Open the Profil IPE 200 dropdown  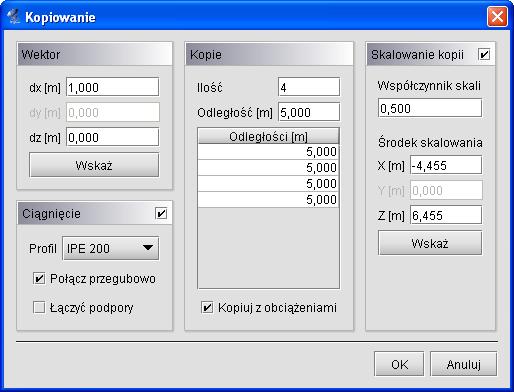pyautogui.click(x=111, y=248)
